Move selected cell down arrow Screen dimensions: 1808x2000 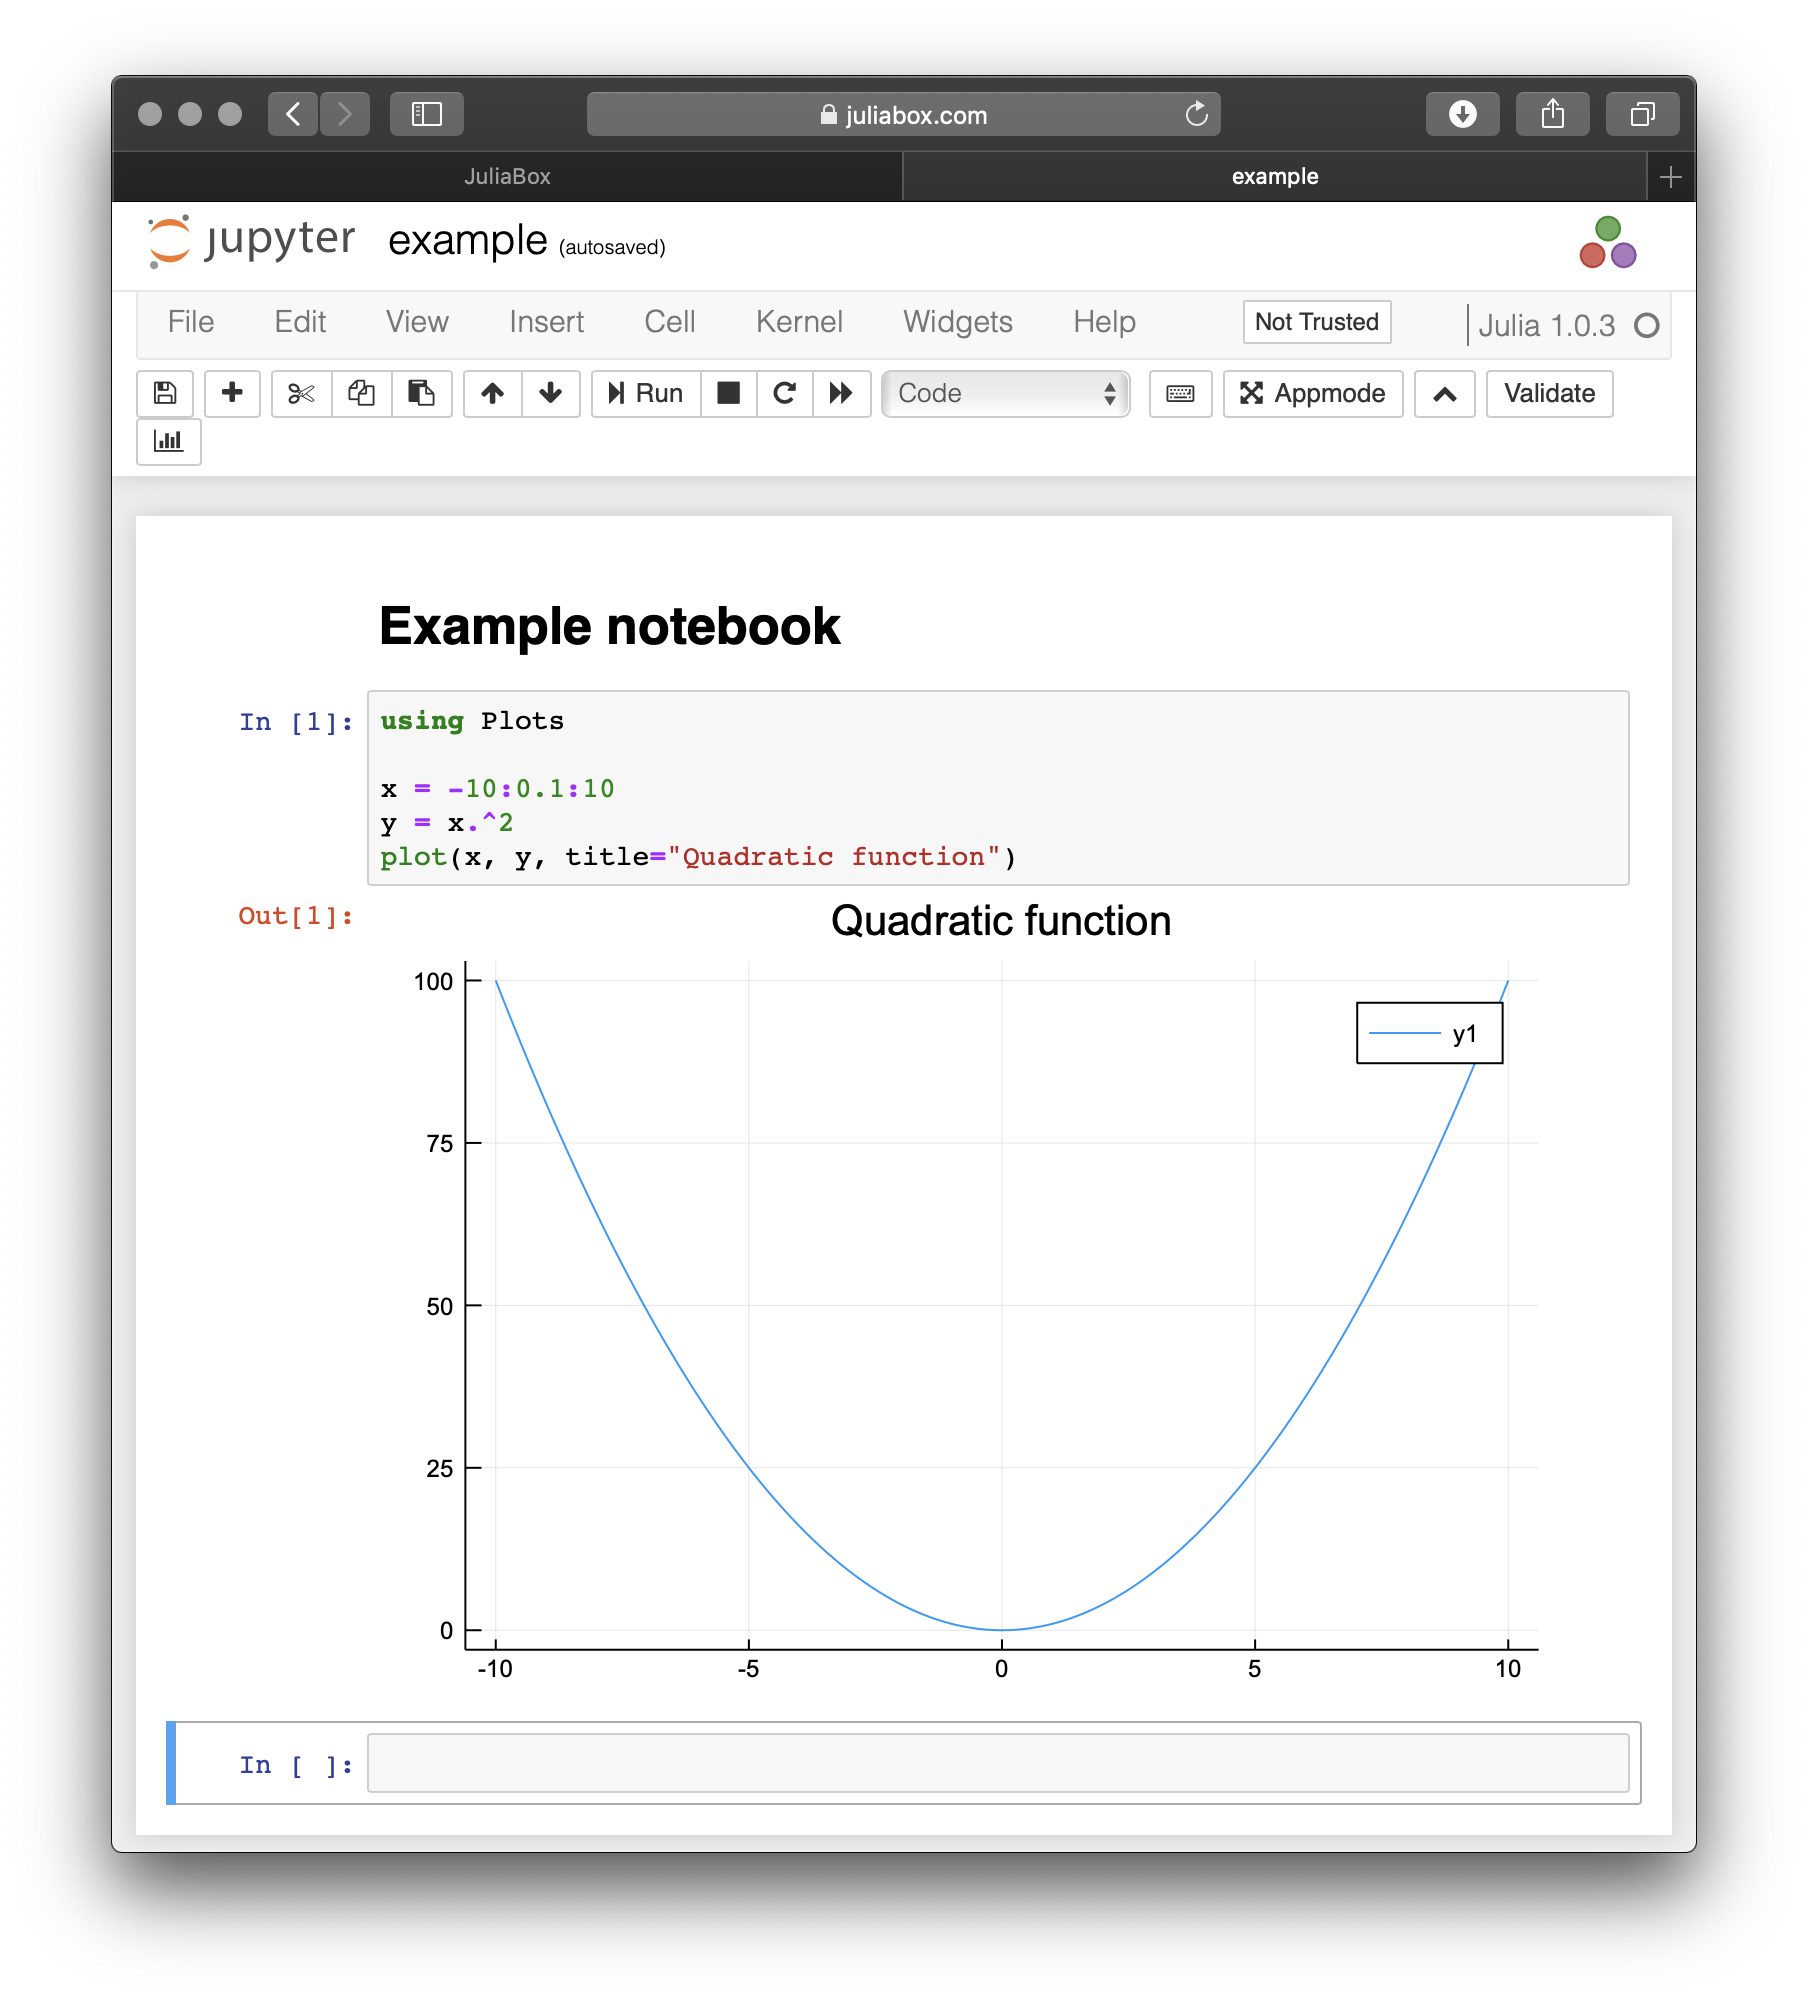(x=550, y=393)
